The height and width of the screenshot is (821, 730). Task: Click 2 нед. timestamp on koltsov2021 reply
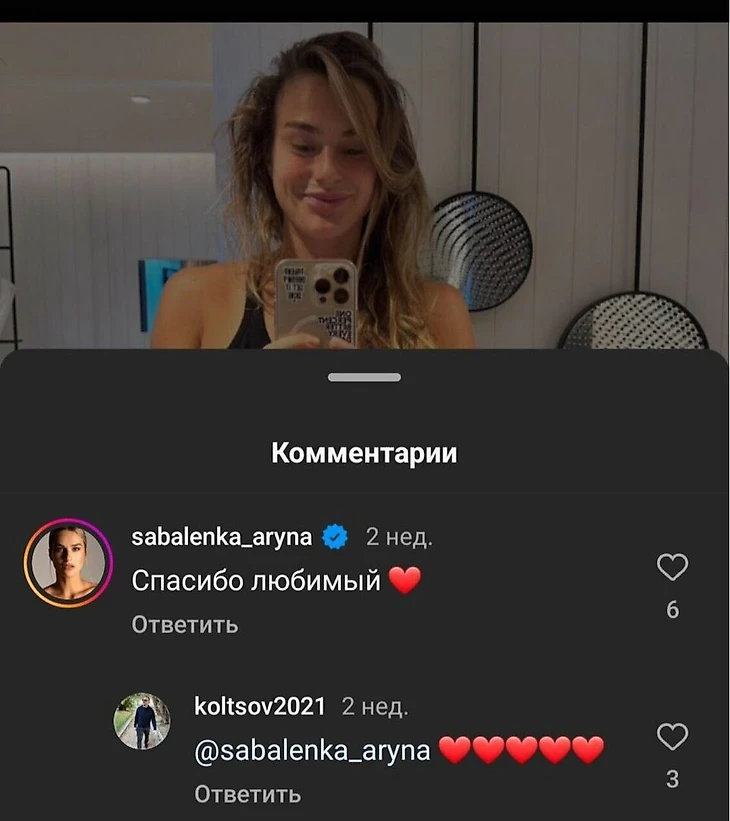point(375,707)
